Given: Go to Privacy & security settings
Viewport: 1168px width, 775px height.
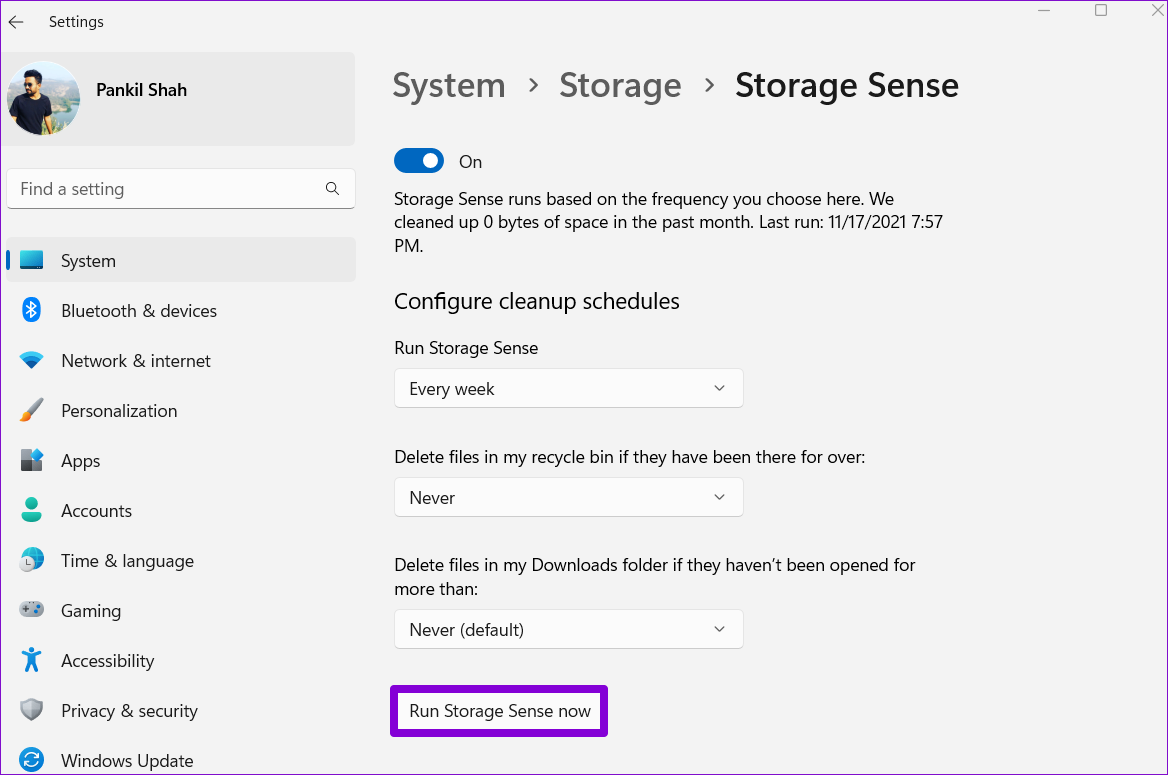Looking at the screenshot, I should [181, 710].
